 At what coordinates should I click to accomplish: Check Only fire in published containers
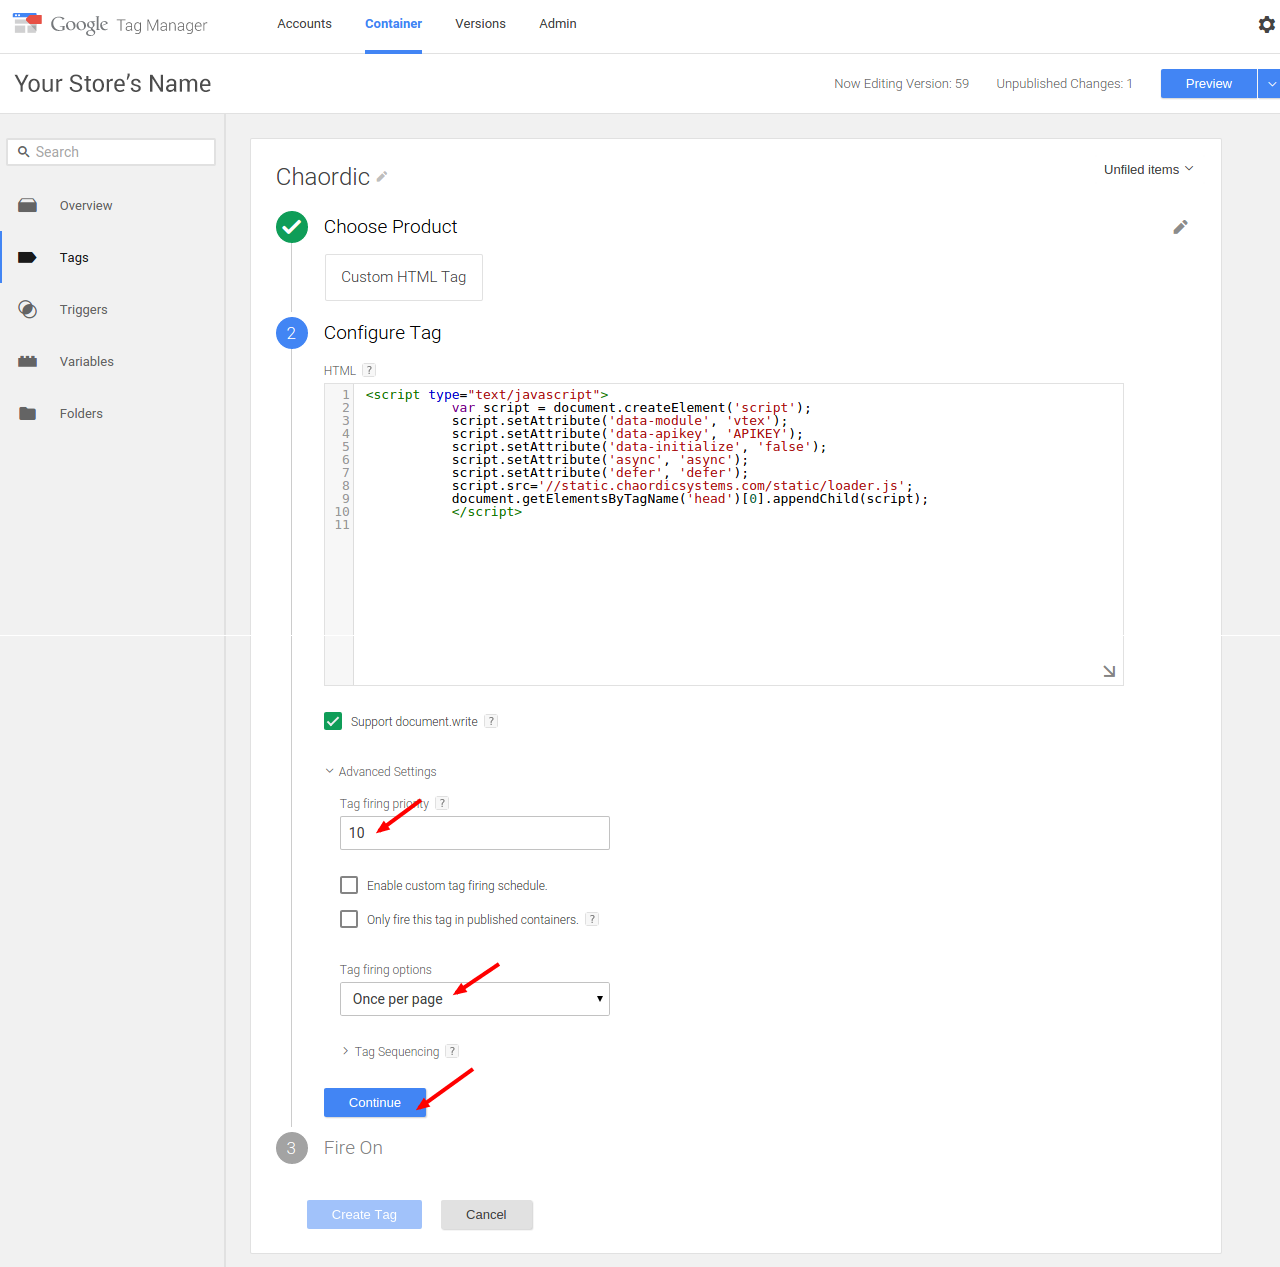[x=349, y=919]
